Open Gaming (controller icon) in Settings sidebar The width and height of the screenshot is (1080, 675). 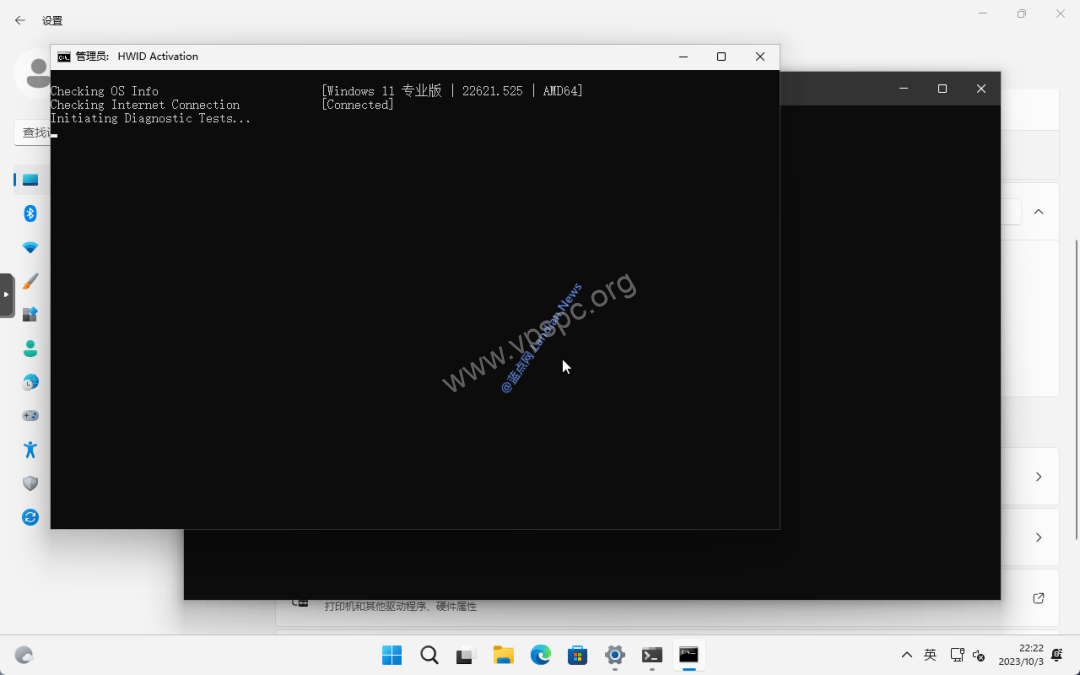pos(30,416)
